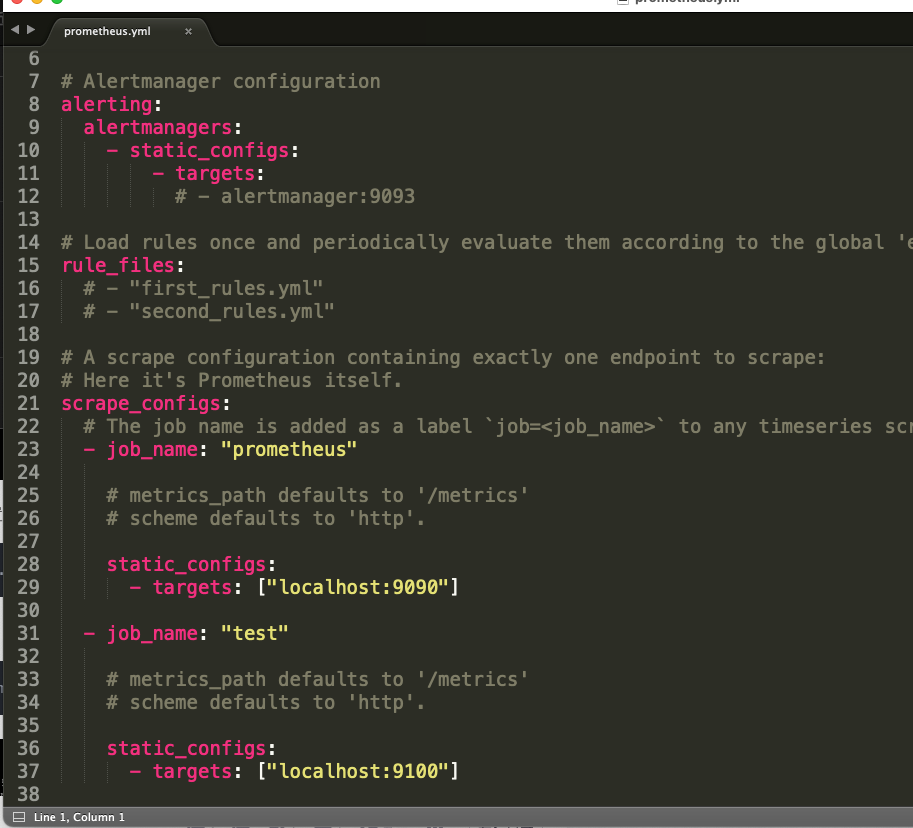Click 'scrape_configs' key
Viewport: 913px width, 828px height.
point(141,404)
